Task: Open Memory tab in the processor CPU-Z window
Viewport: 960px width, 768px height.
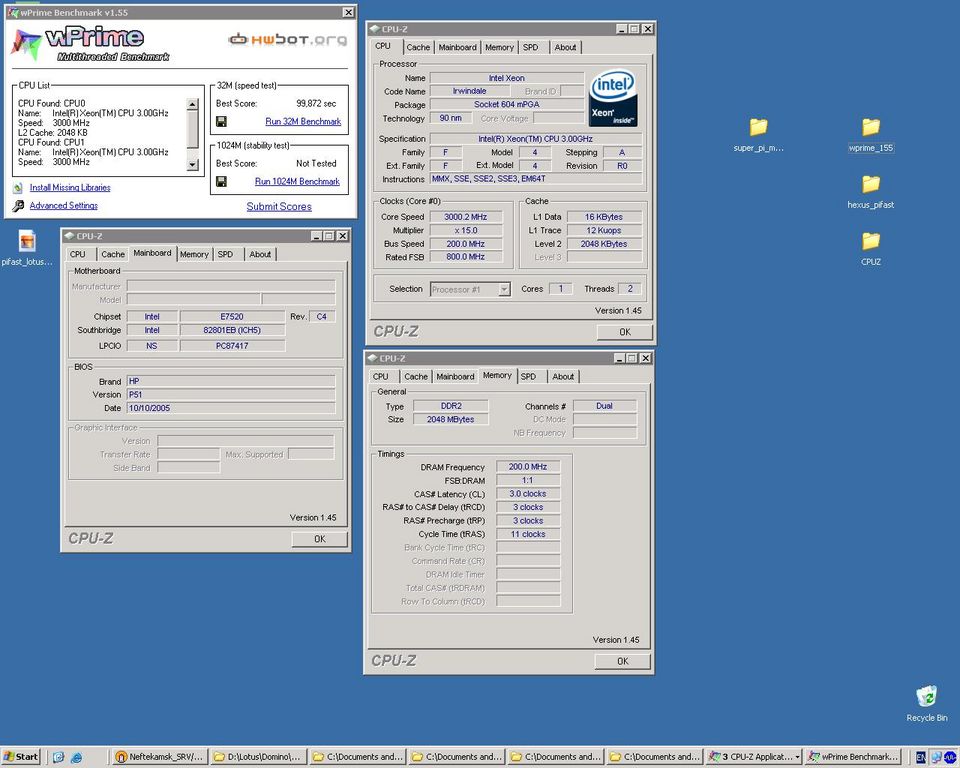Action: pos(499,47)
